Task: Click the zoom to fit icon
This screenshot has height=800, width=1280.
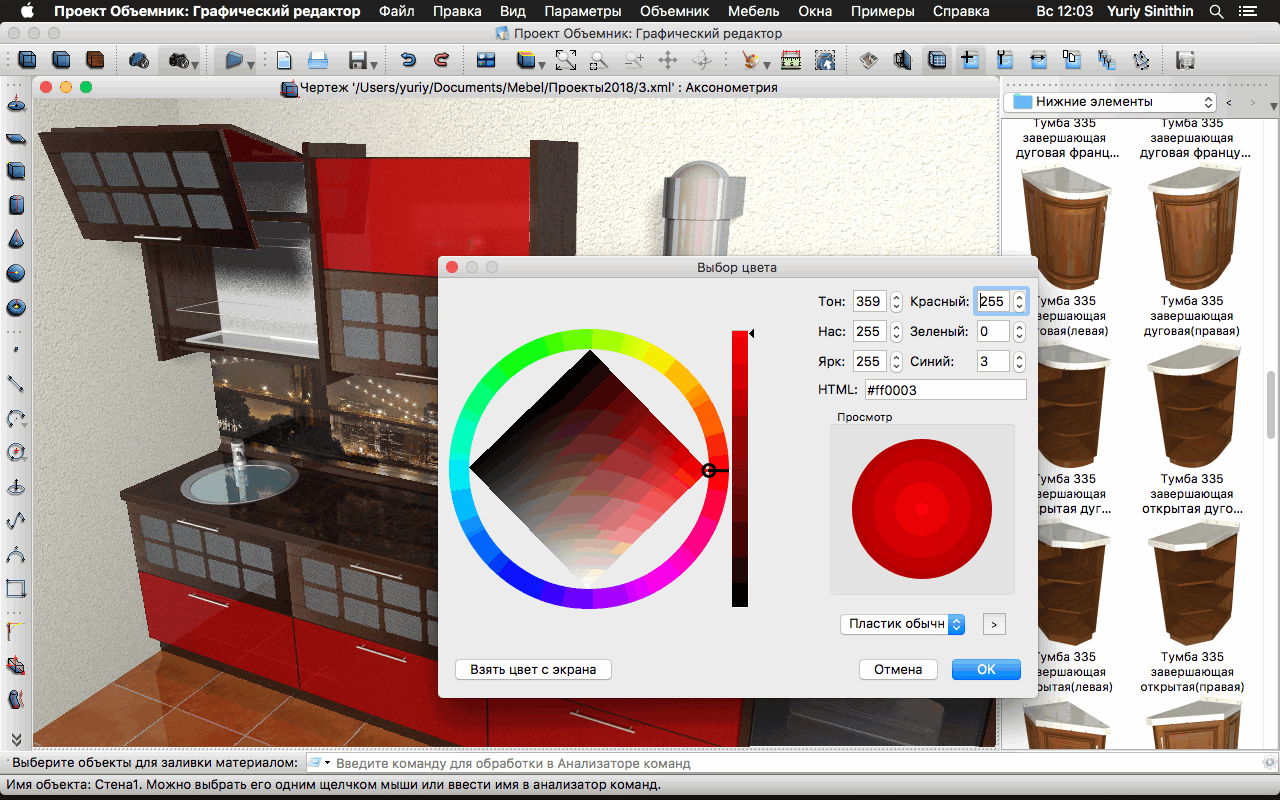Action: (566, 60)
